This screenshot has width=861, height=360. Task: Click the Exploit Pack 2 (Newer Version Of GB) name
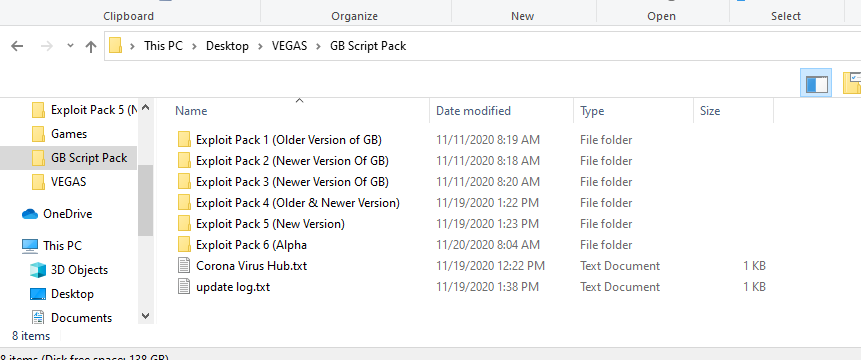[x=292, y=161]
